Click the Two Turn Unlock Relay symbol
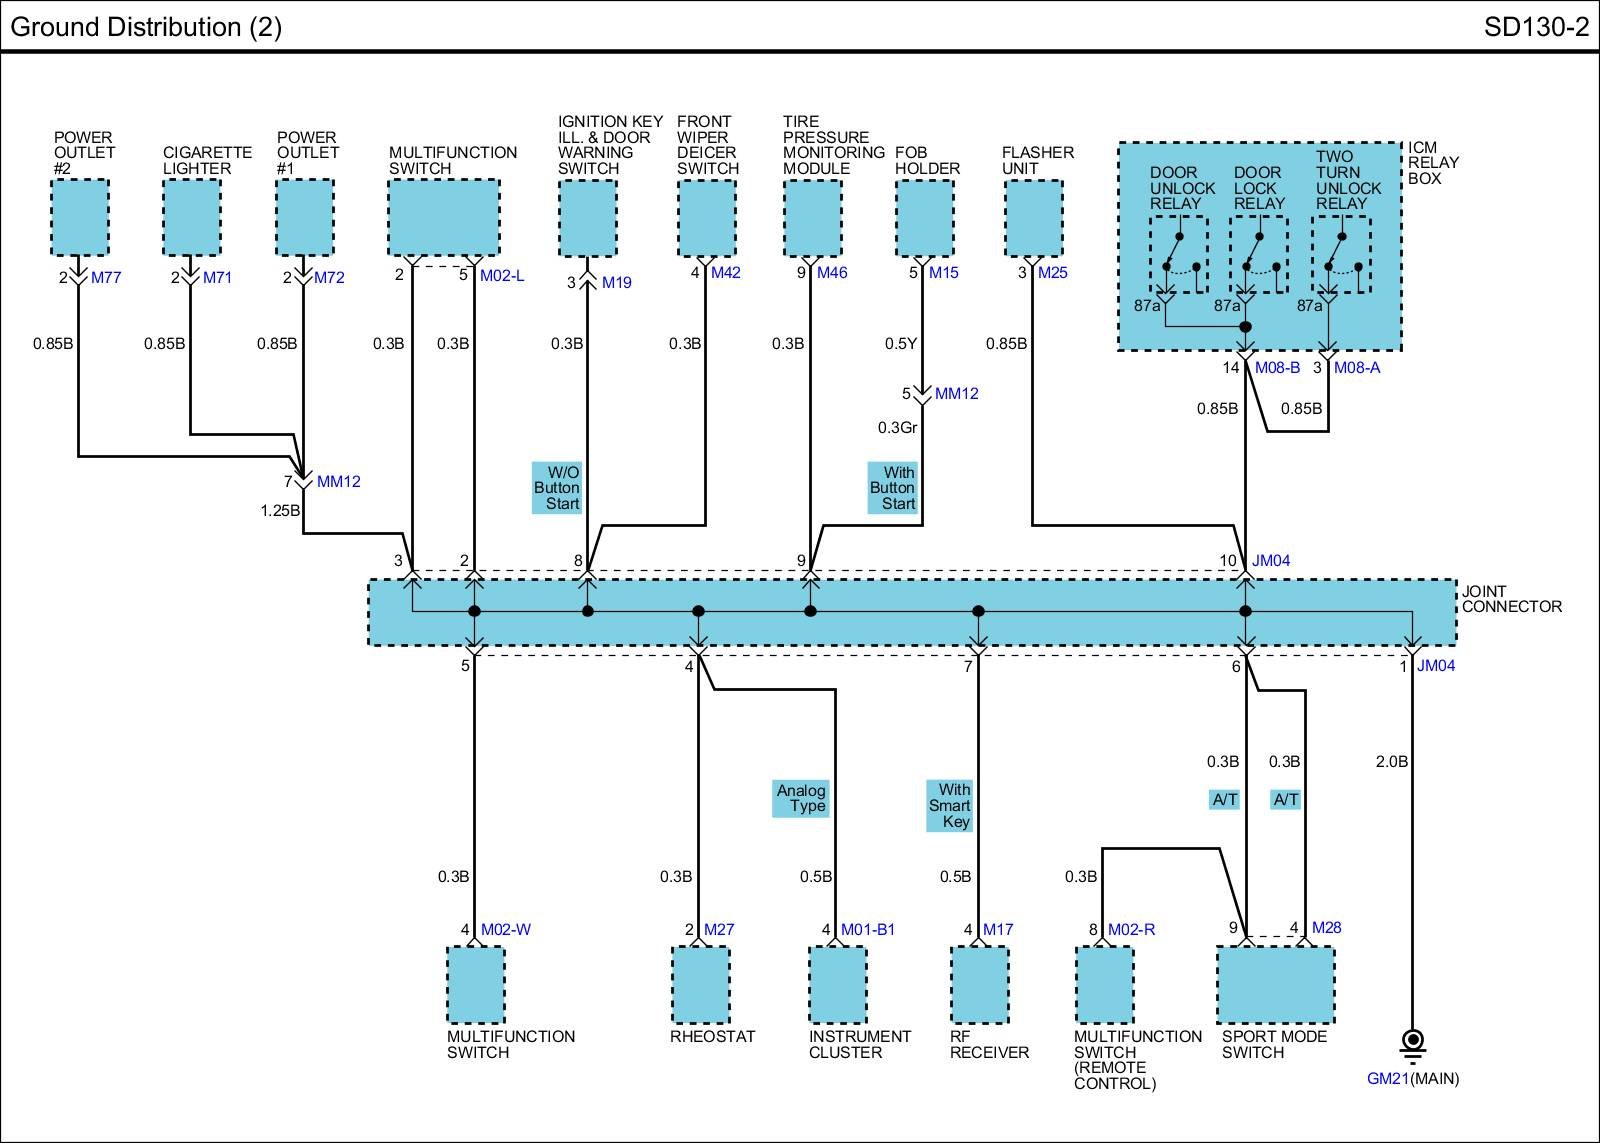1600x1143 pixels. pos(1341,256)
